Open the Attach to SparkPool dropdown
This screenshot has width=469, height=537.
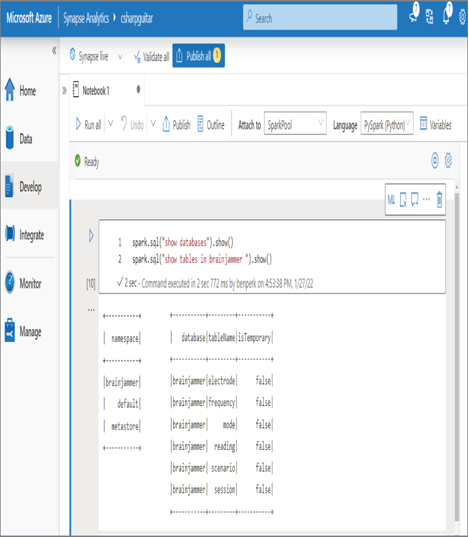(x=295, y=123)
